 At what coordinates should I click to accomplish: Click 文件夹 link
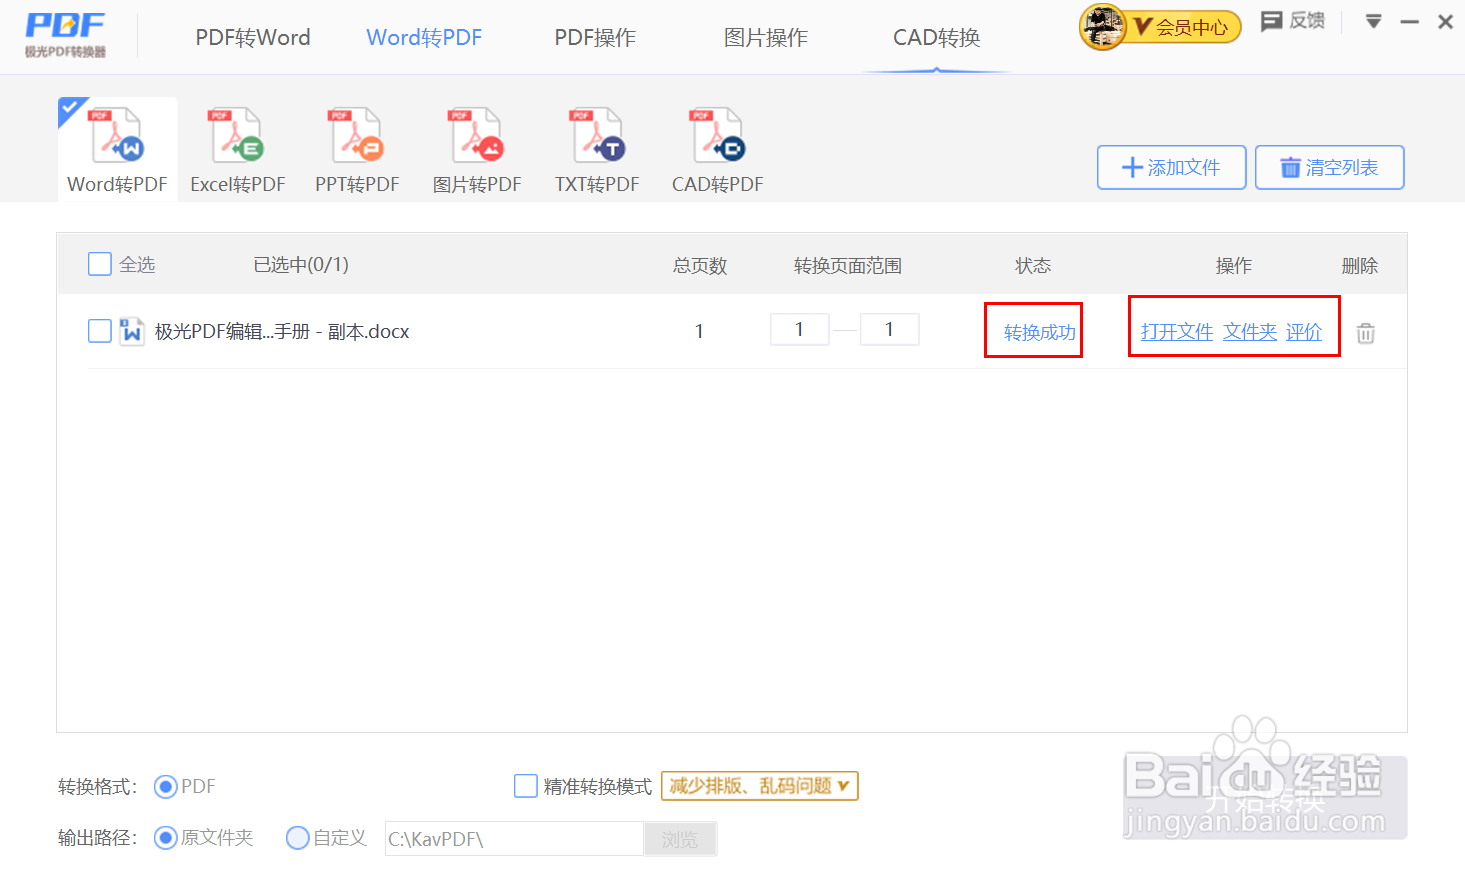(x=1250, y=332)
